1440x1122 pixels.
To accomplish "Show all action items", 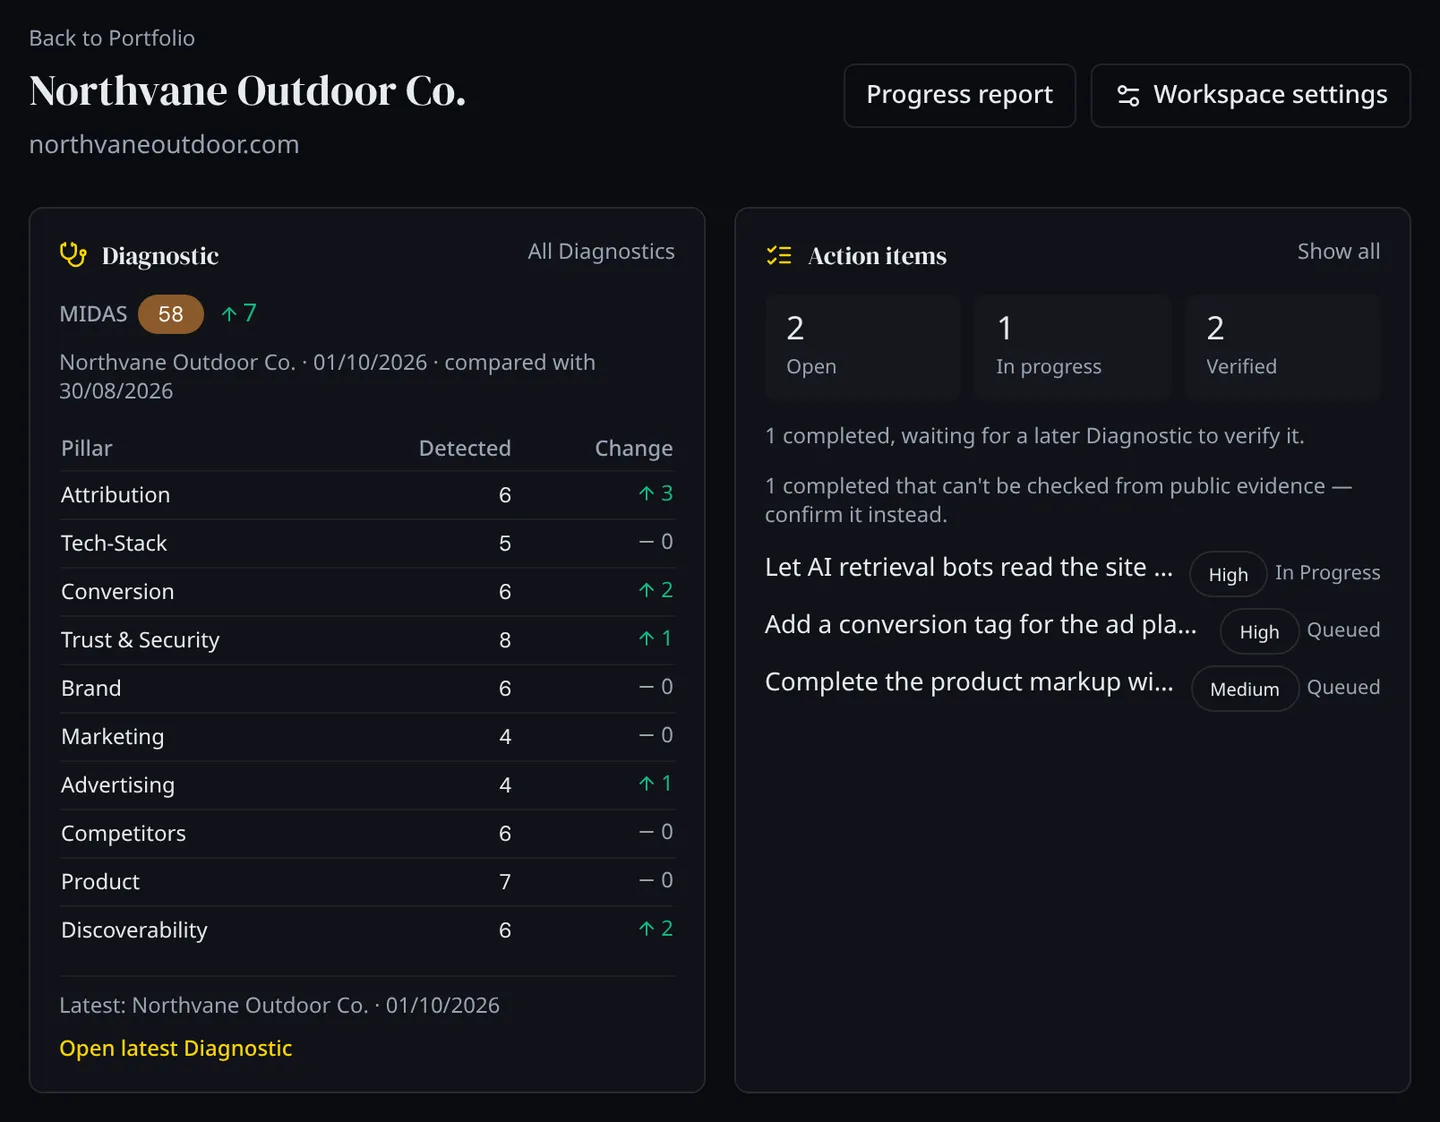I will pos(1338,251).
